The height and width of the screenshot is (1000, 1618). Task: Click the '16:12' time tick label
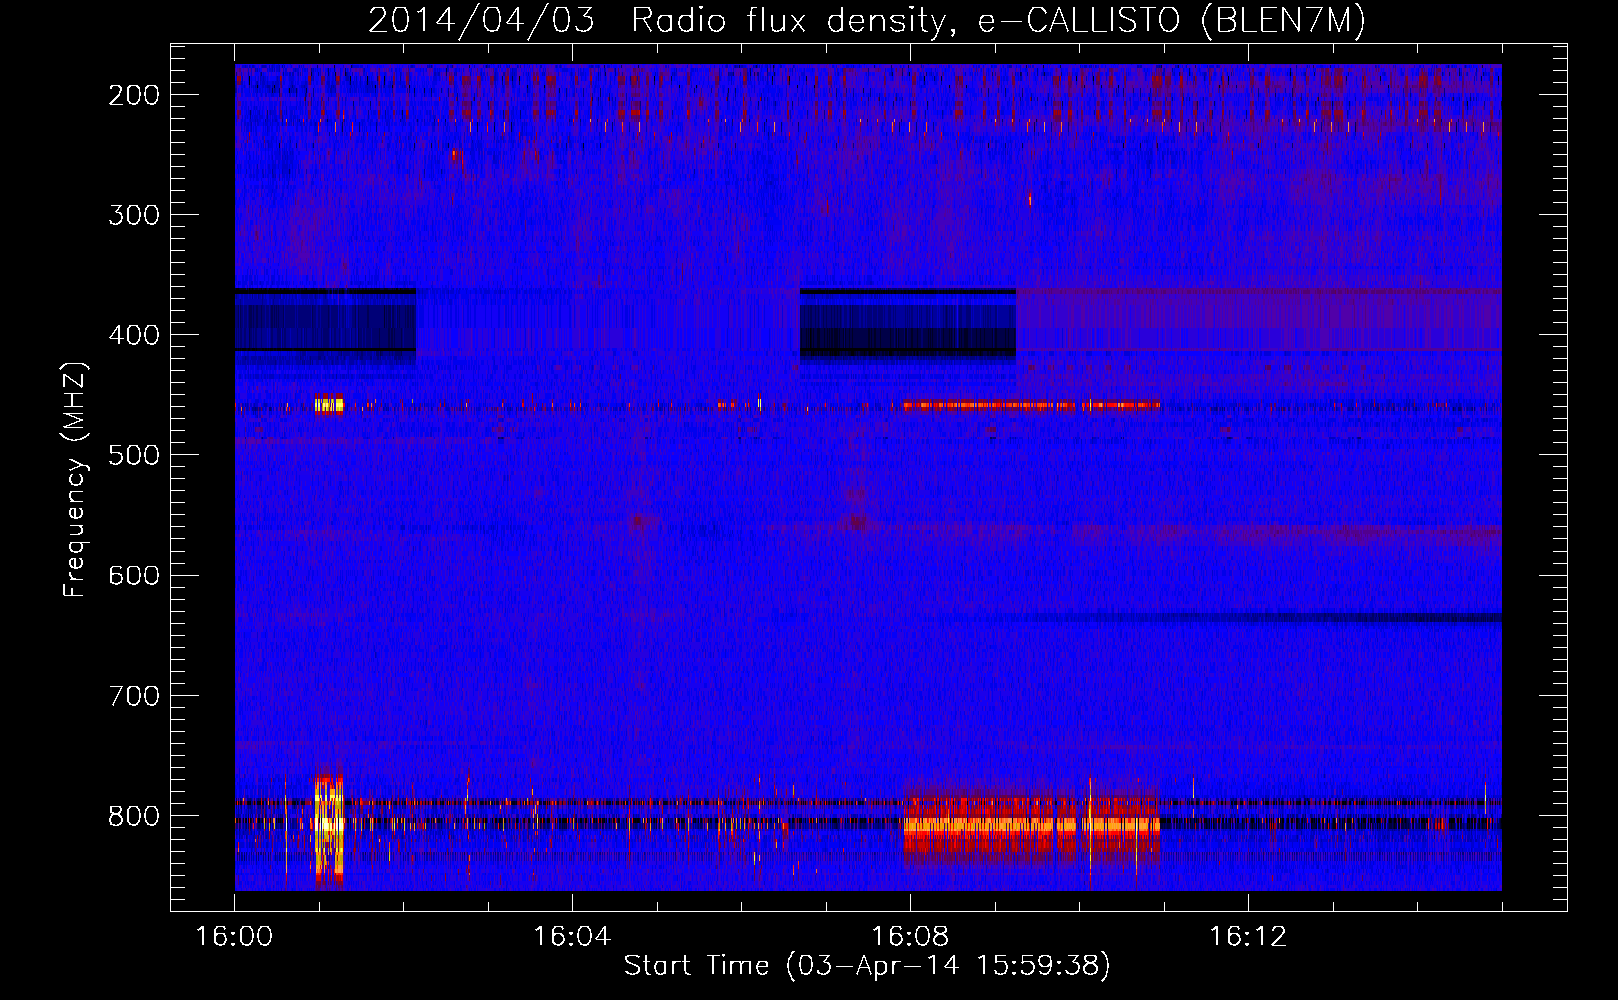[1248, 937]
